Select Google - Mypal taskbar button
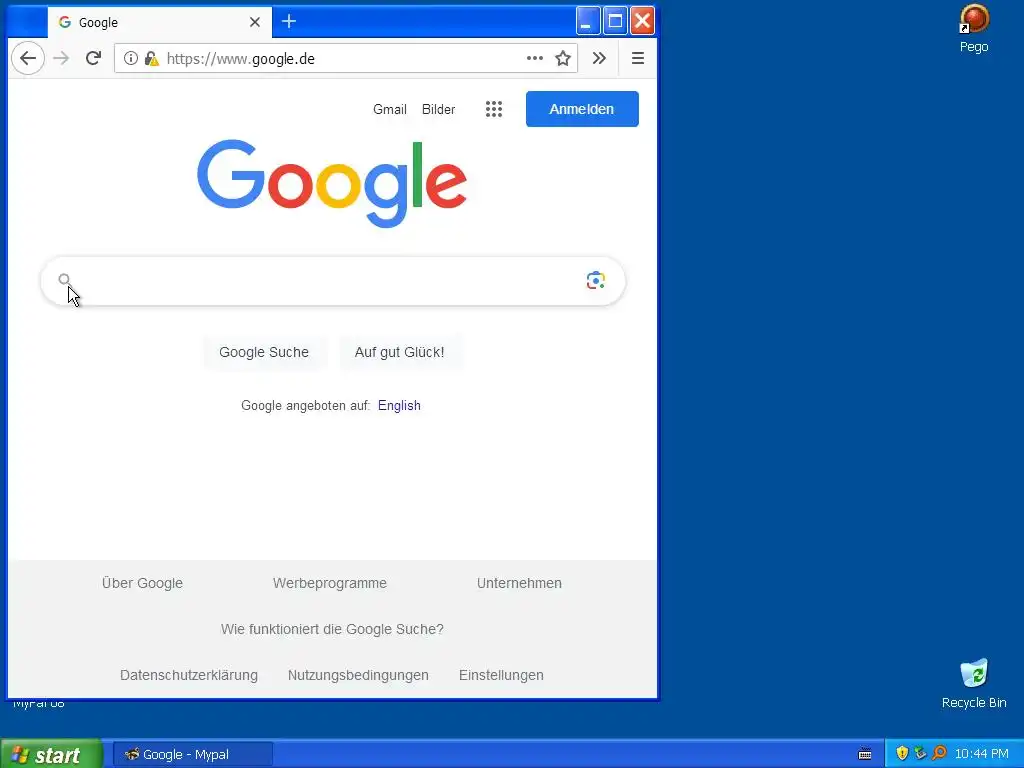Image resolution: width=1024 pixels, height=768 pixels. pyautogui.click(x=193, y=754)
